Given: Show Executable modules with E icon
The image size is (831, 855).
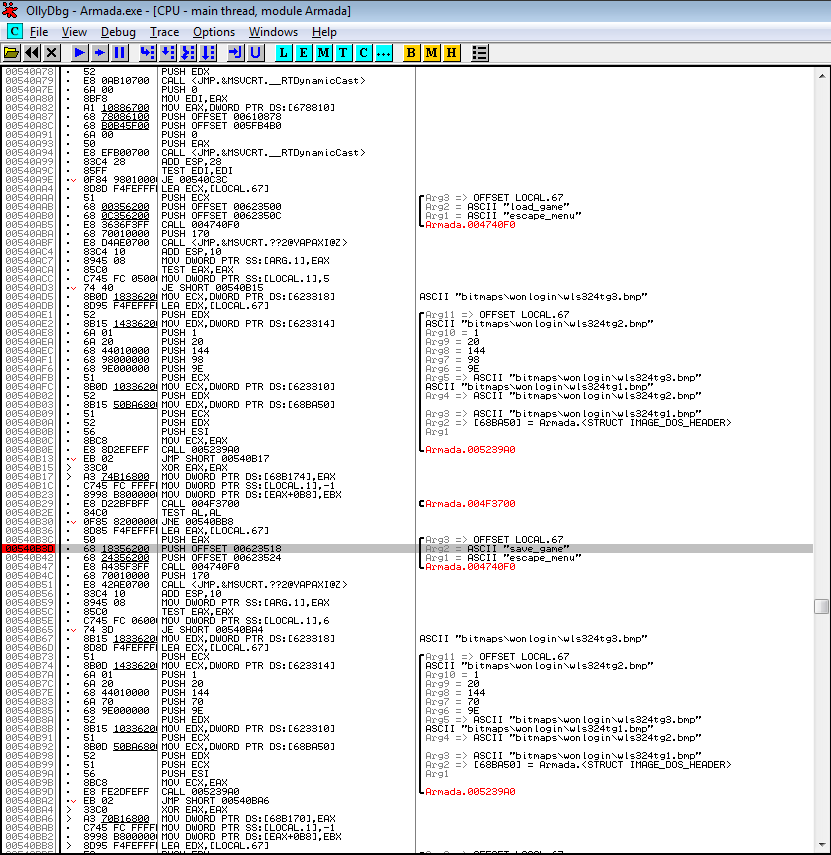Looking at the screenshot, I should point(303,53).
